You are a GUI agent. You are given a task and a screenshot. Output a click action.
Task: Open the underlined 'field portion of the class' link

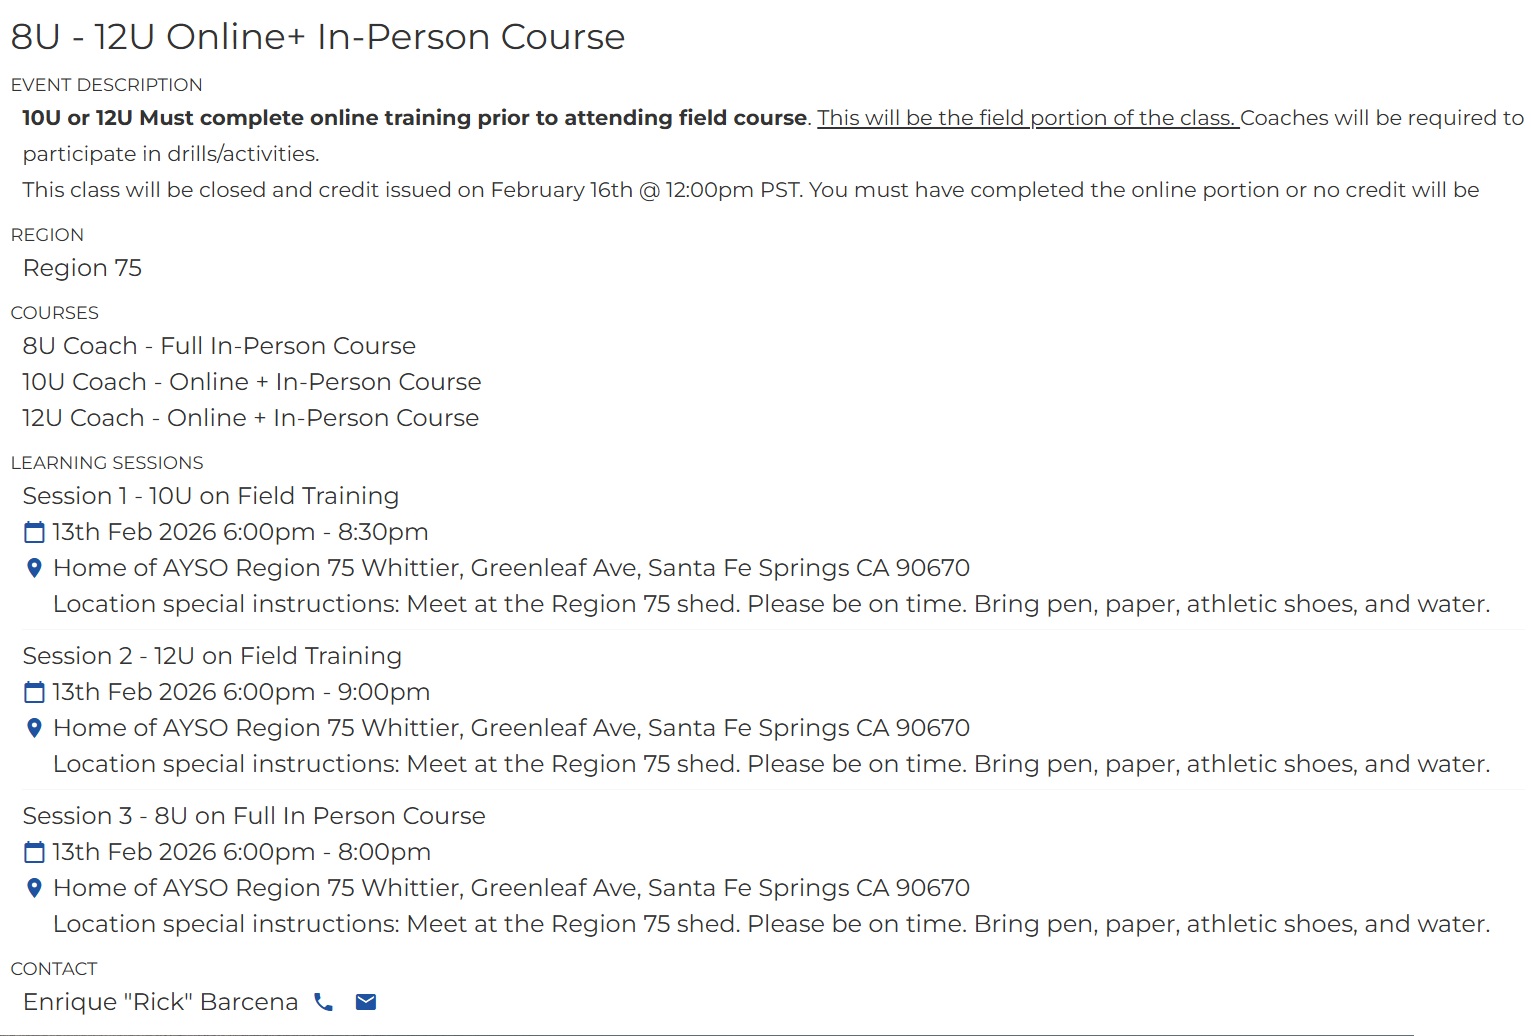click(1027, 118)
